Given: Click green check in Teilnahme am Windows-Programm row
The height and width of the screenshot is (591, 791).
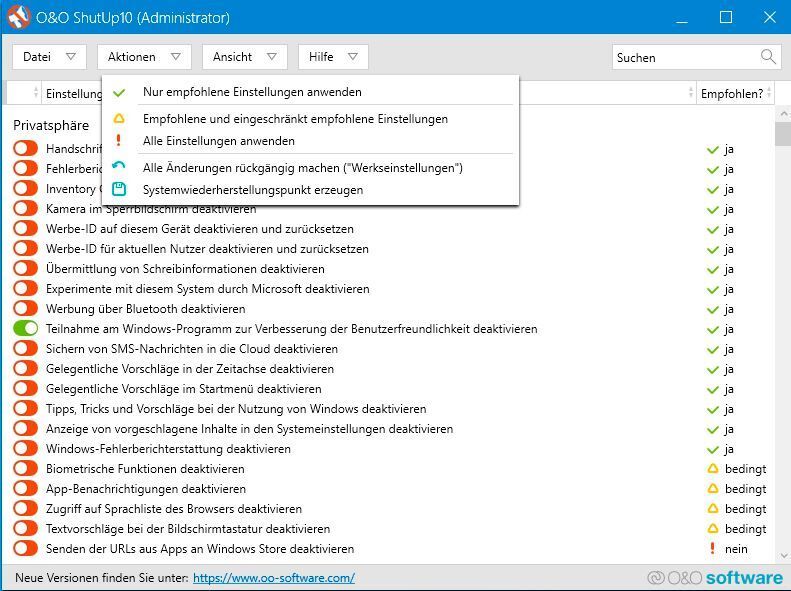Looking at the screenshot, I should [x=712, y=330].
